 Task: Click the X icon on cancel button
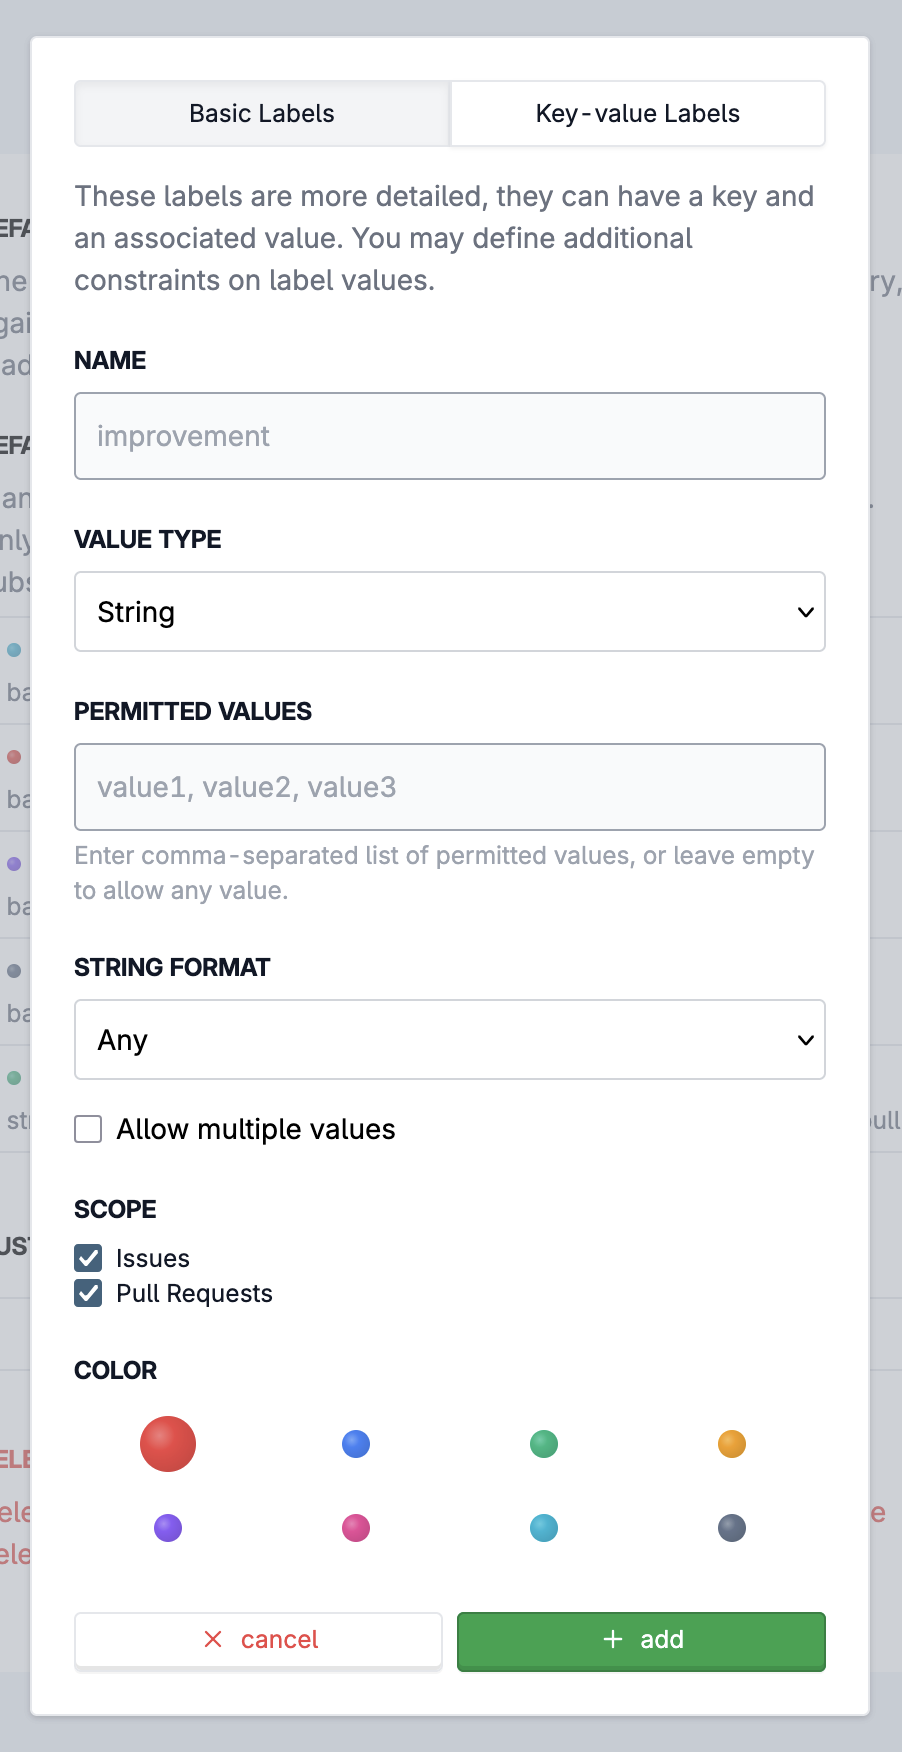coord(212,1639)
